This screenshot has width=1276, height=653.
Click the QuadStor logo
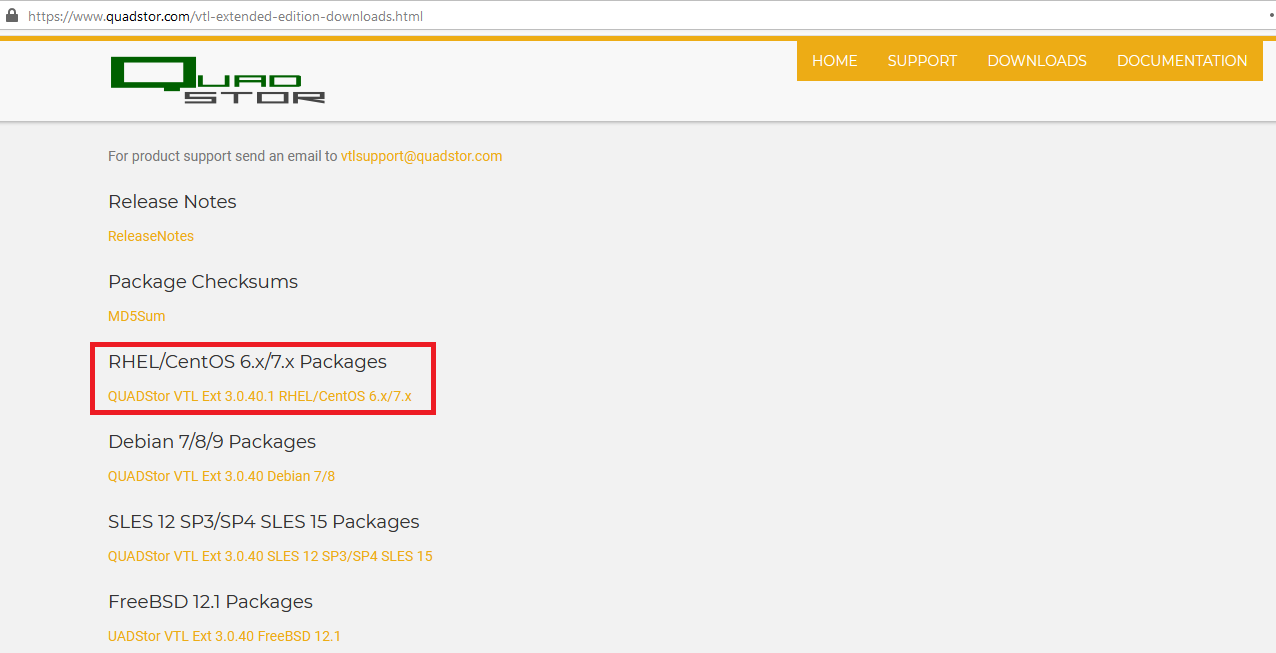tap(218, 80)
